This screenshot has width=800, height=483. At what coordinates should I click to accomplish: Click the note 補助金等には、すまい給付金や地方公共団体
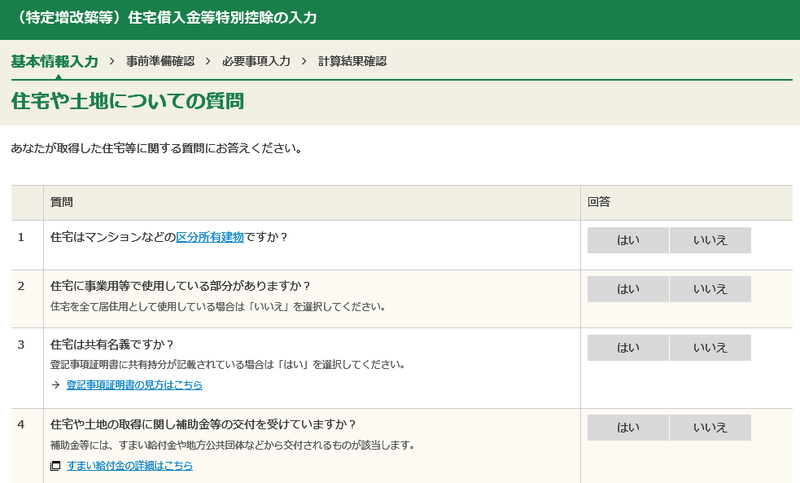click(x=233, y=446)
